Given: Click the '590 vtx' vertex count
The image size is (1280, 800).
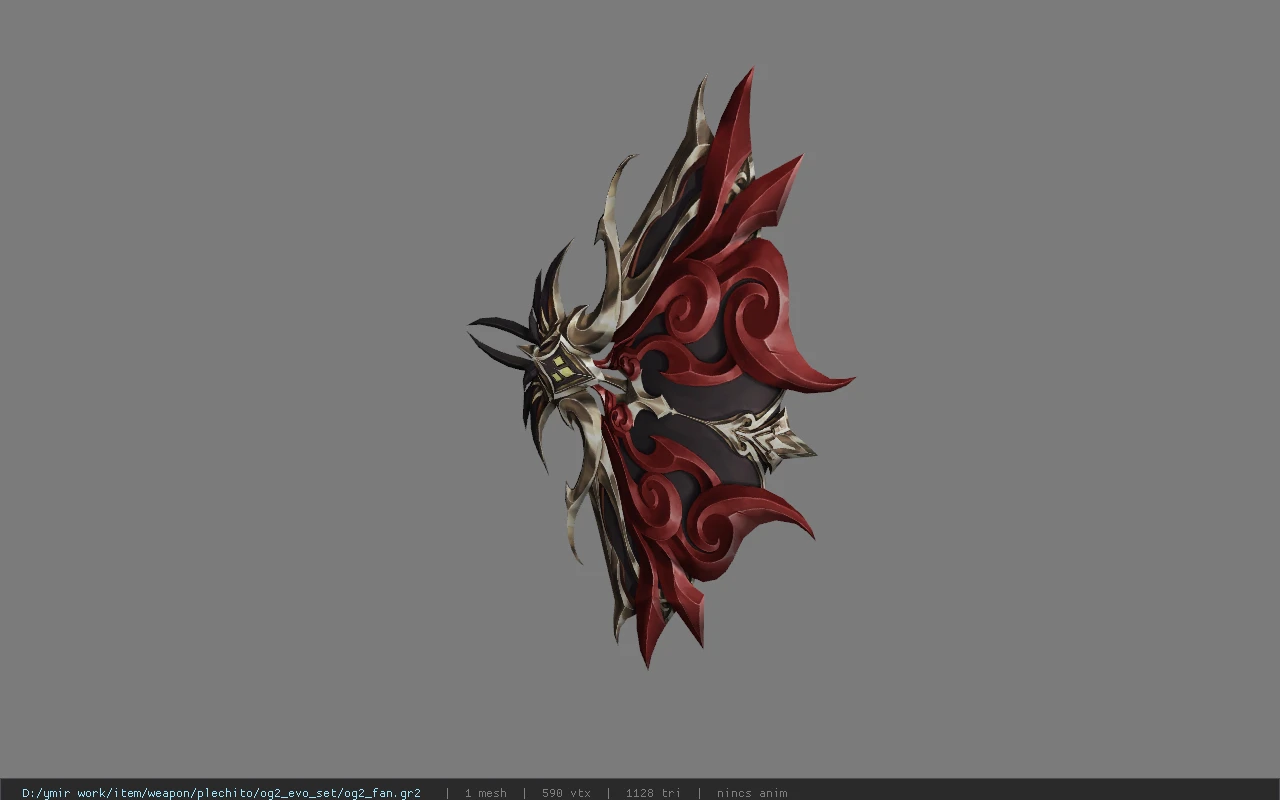Looking at the screenshot, I should [566, 793].
